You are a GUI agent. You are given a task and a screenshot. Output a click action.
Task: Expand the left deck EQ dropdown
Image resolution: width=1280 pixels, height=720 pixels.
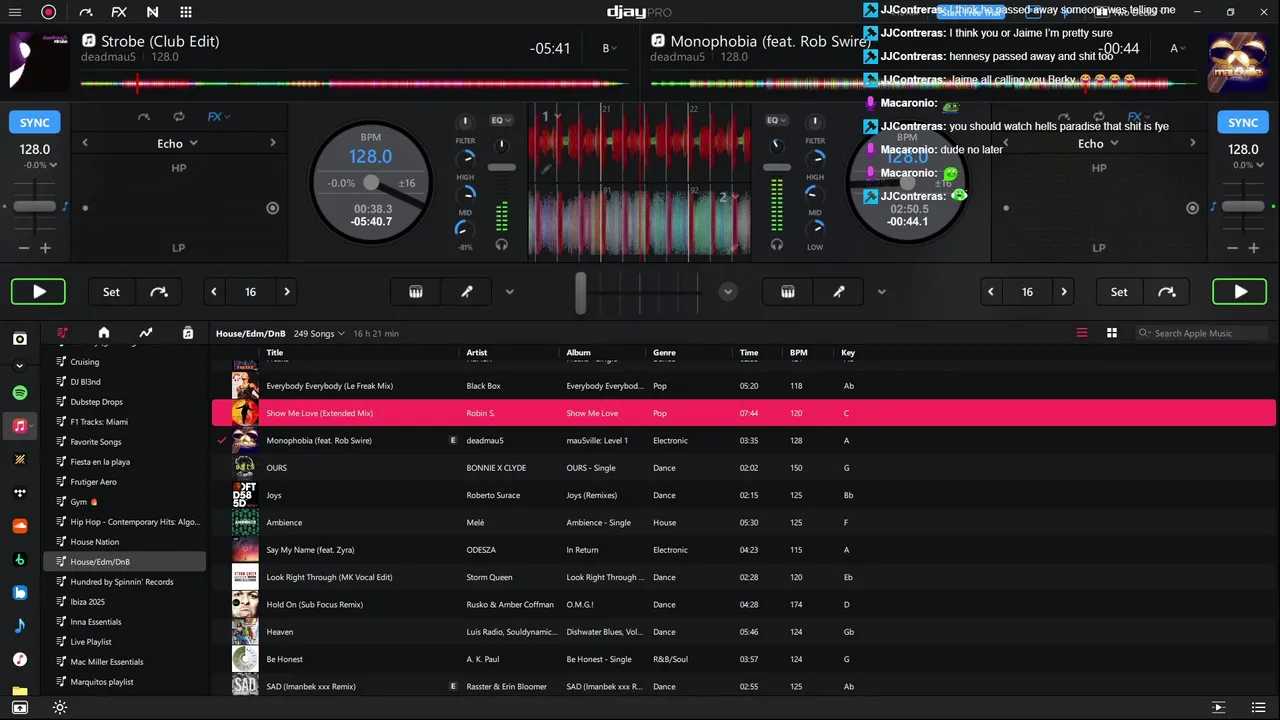501,120
